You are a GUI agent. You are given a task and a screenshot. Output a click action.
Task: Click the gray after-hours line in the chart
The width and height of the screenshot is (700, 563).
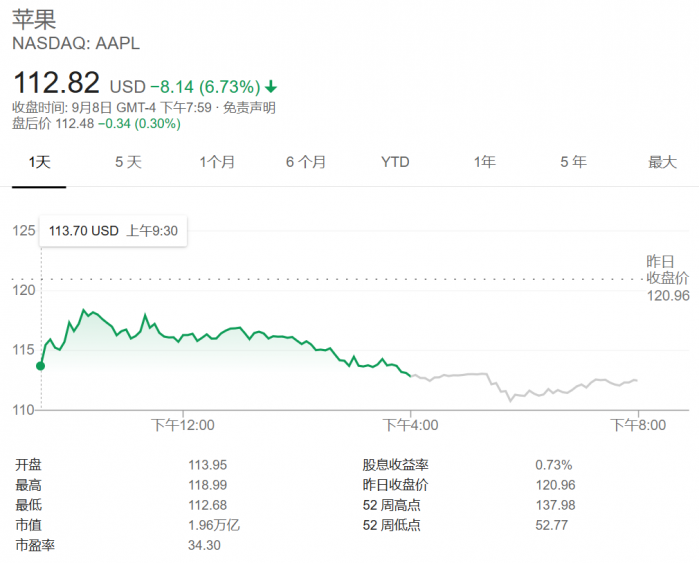point(540,392)
